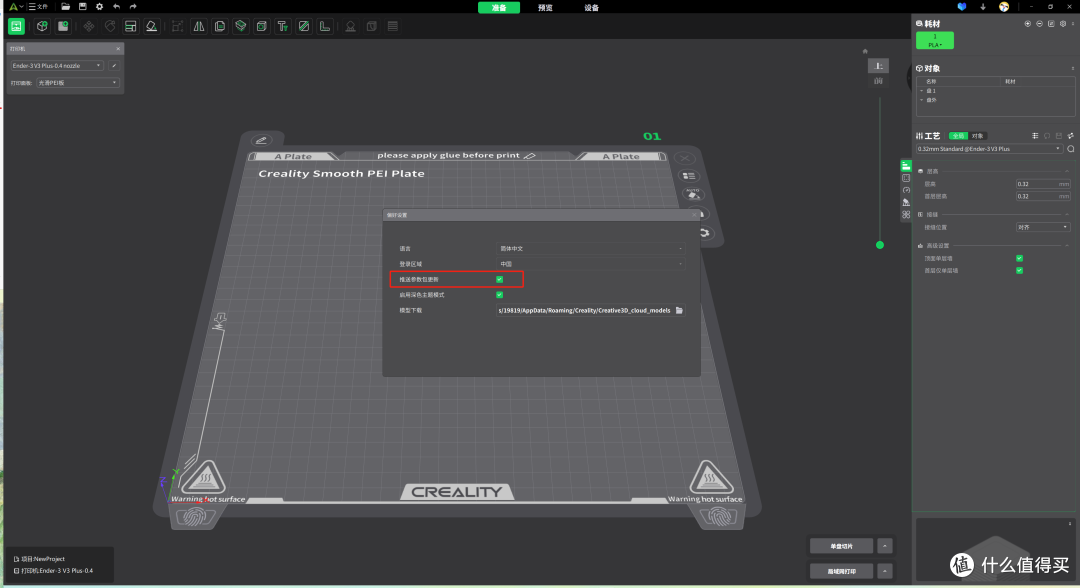Switch to the 预览 preview tab
The height and width of the screenshot is (588, 1080).
(546, 8)
